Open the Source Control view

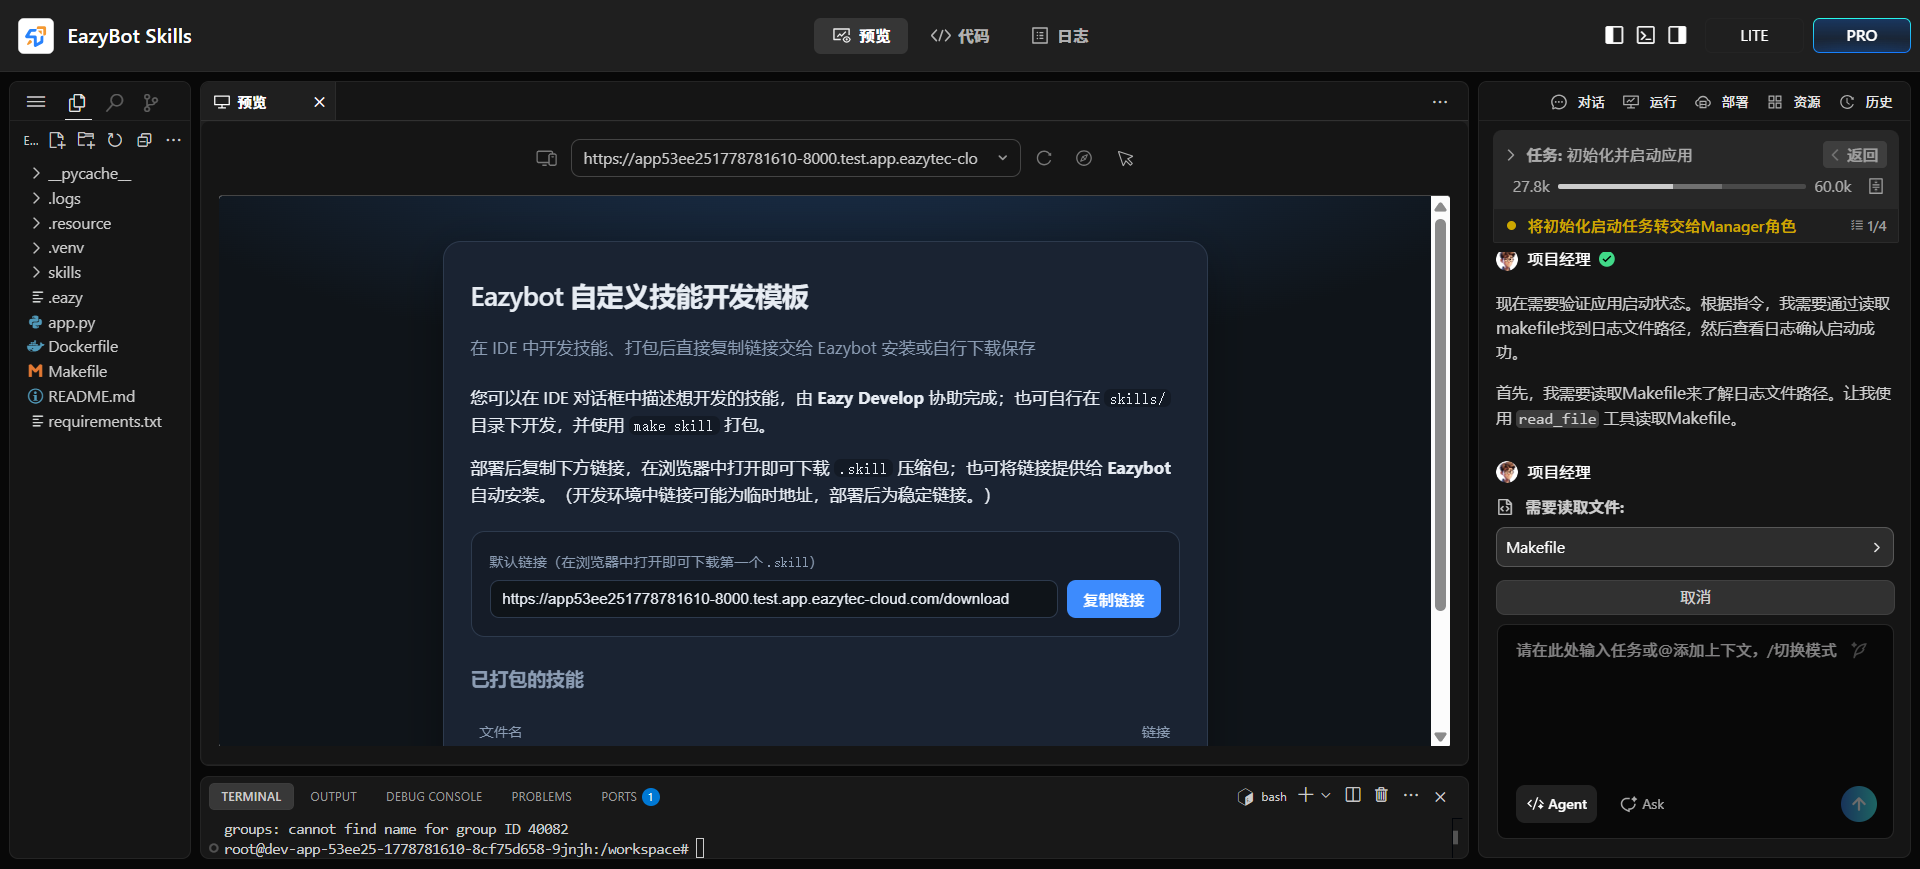pos(151,102)
